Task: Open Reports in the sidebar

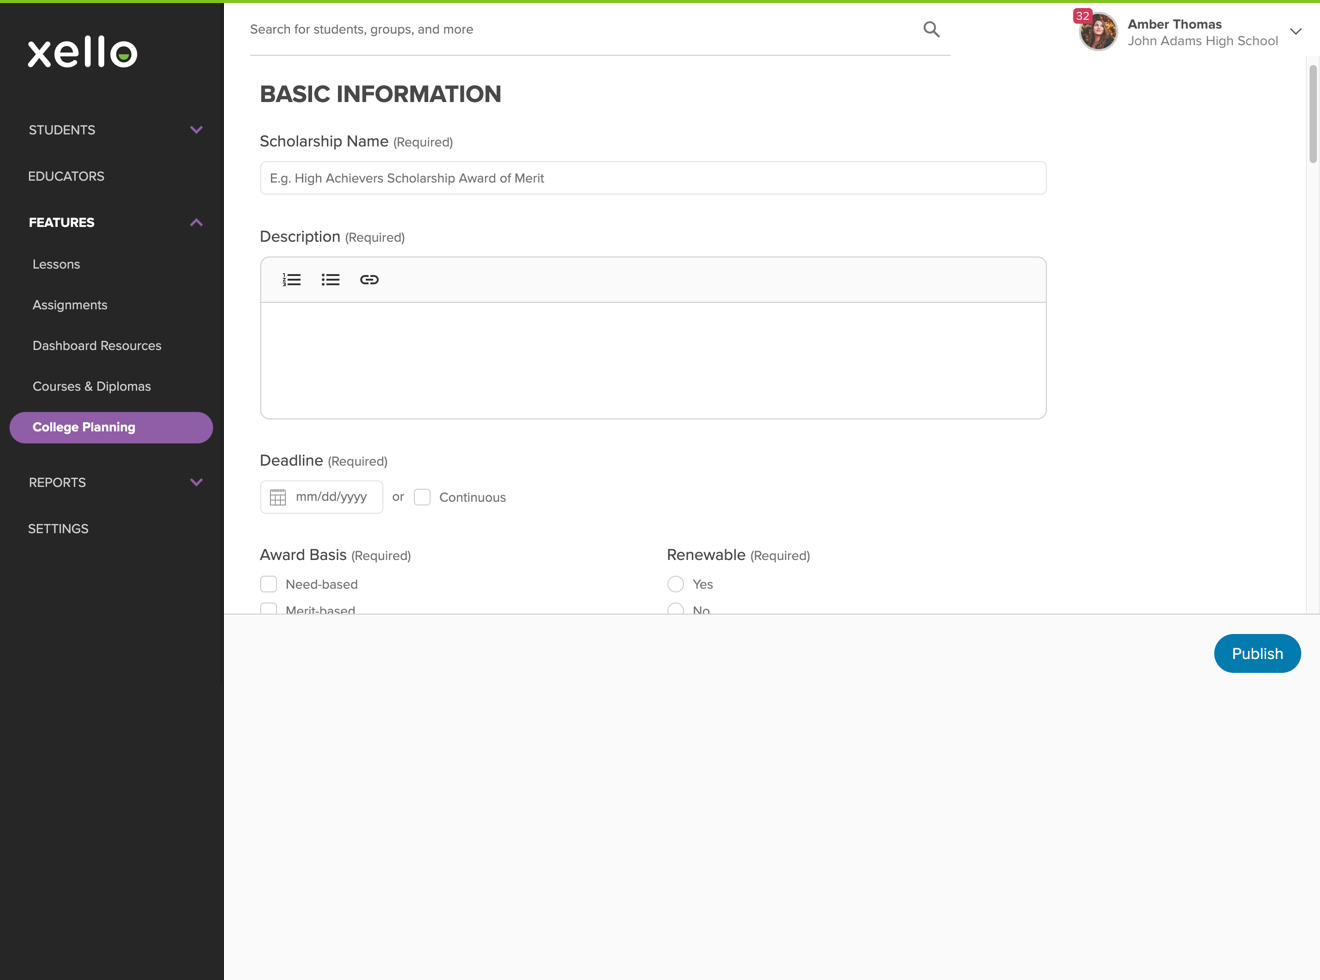Action: click(57, 482)
